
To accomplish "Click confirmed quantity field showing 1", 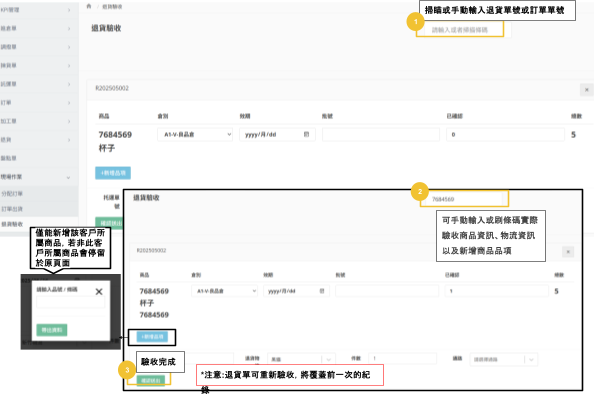I will pyautogui.click(x=497, y=291).
